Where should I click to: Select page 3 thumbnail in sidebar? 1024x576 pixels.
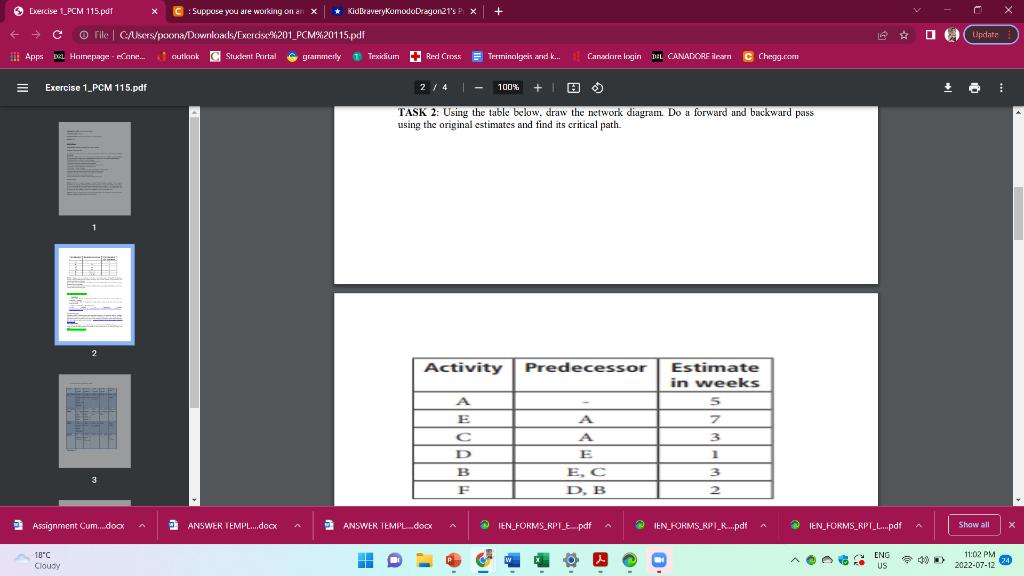(94, 421)
